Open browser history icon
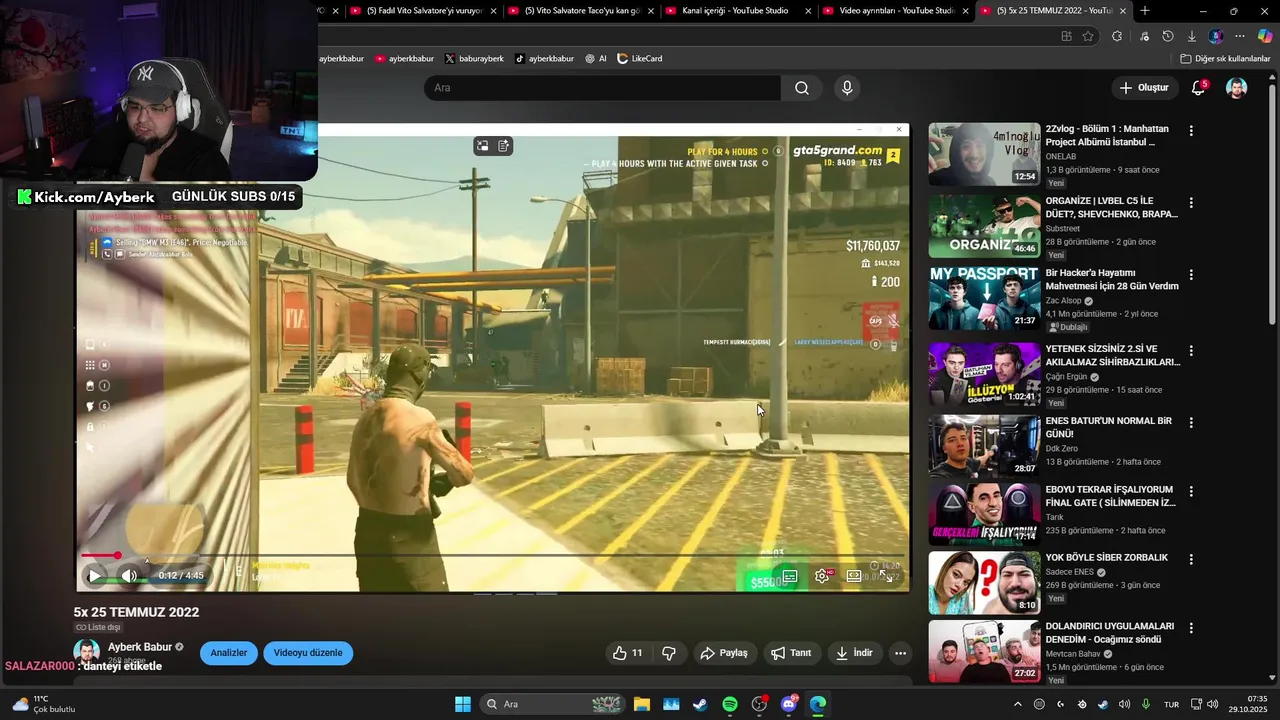This screenshot has width=1280, height=720. (1167, 36)
